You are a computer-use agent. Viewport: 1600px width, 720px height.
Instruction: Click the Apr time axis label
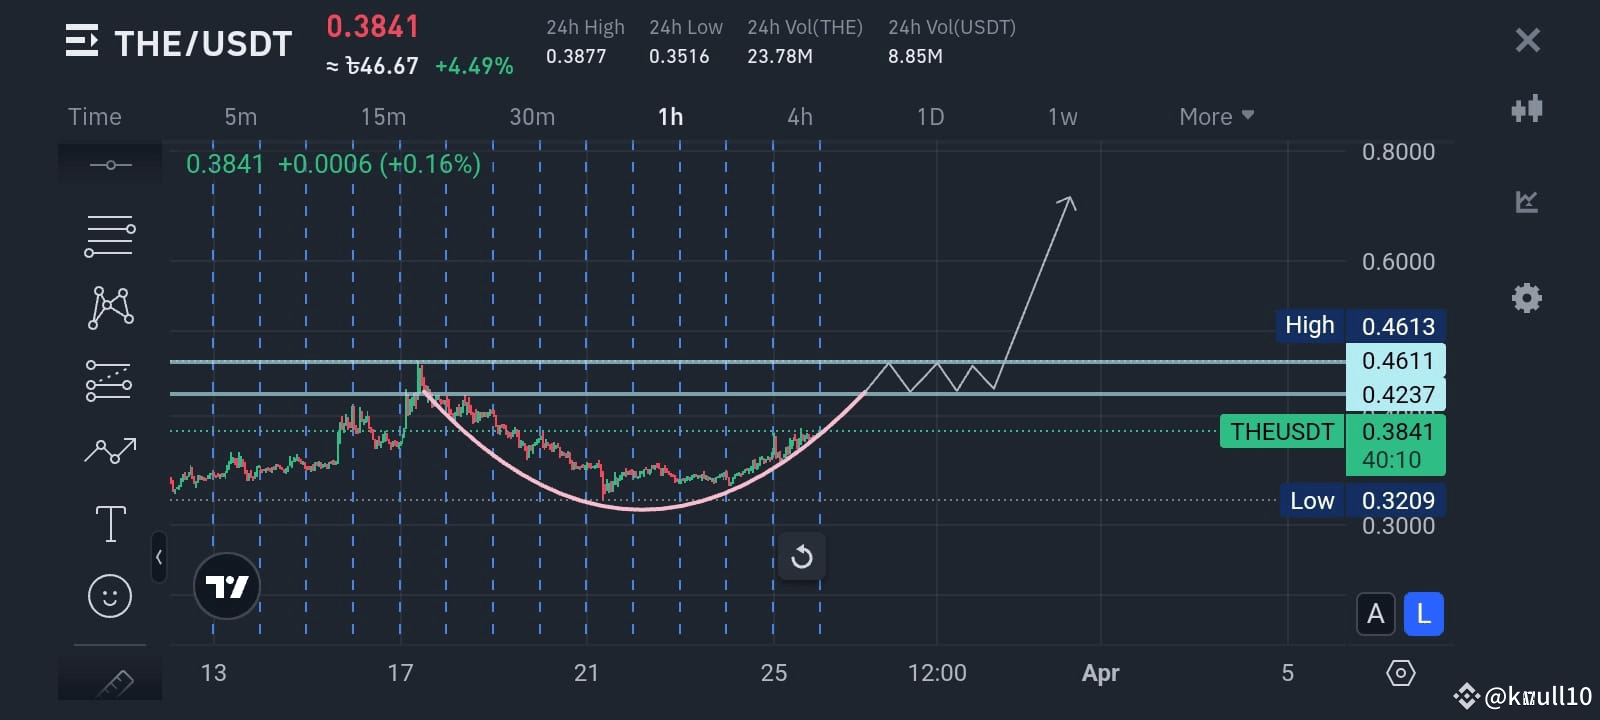1100,673
